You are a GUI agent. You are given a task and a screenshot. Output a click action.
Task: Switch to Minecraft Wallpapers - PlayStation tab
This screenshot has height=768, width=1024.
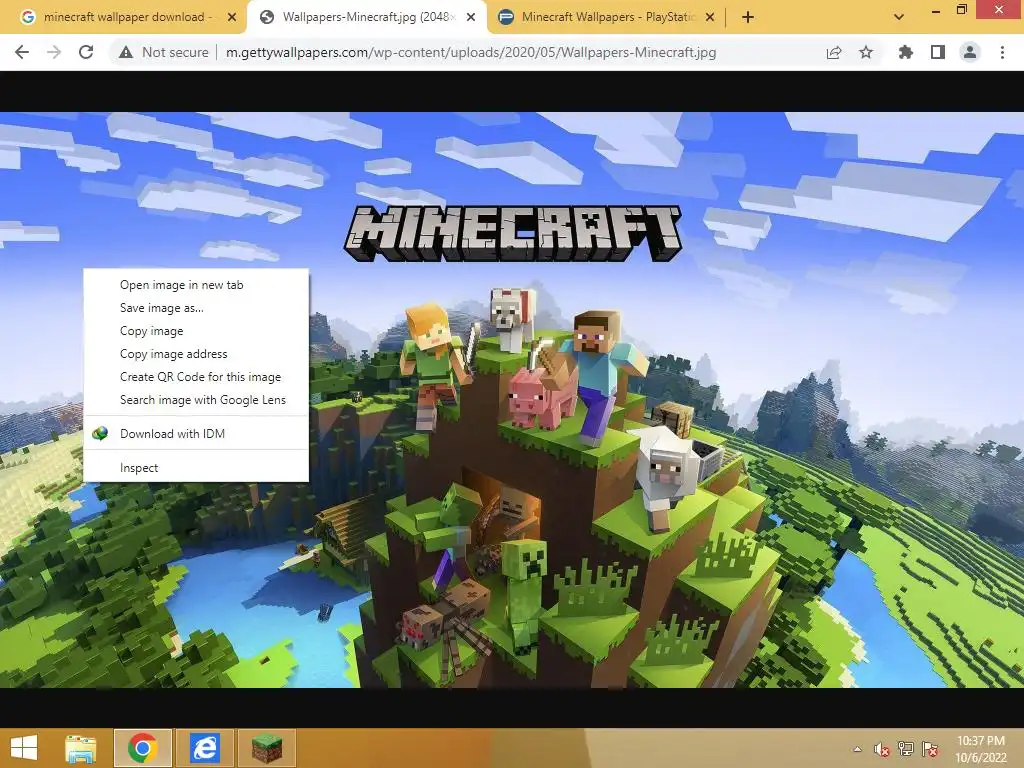click(x=606, y=17)
